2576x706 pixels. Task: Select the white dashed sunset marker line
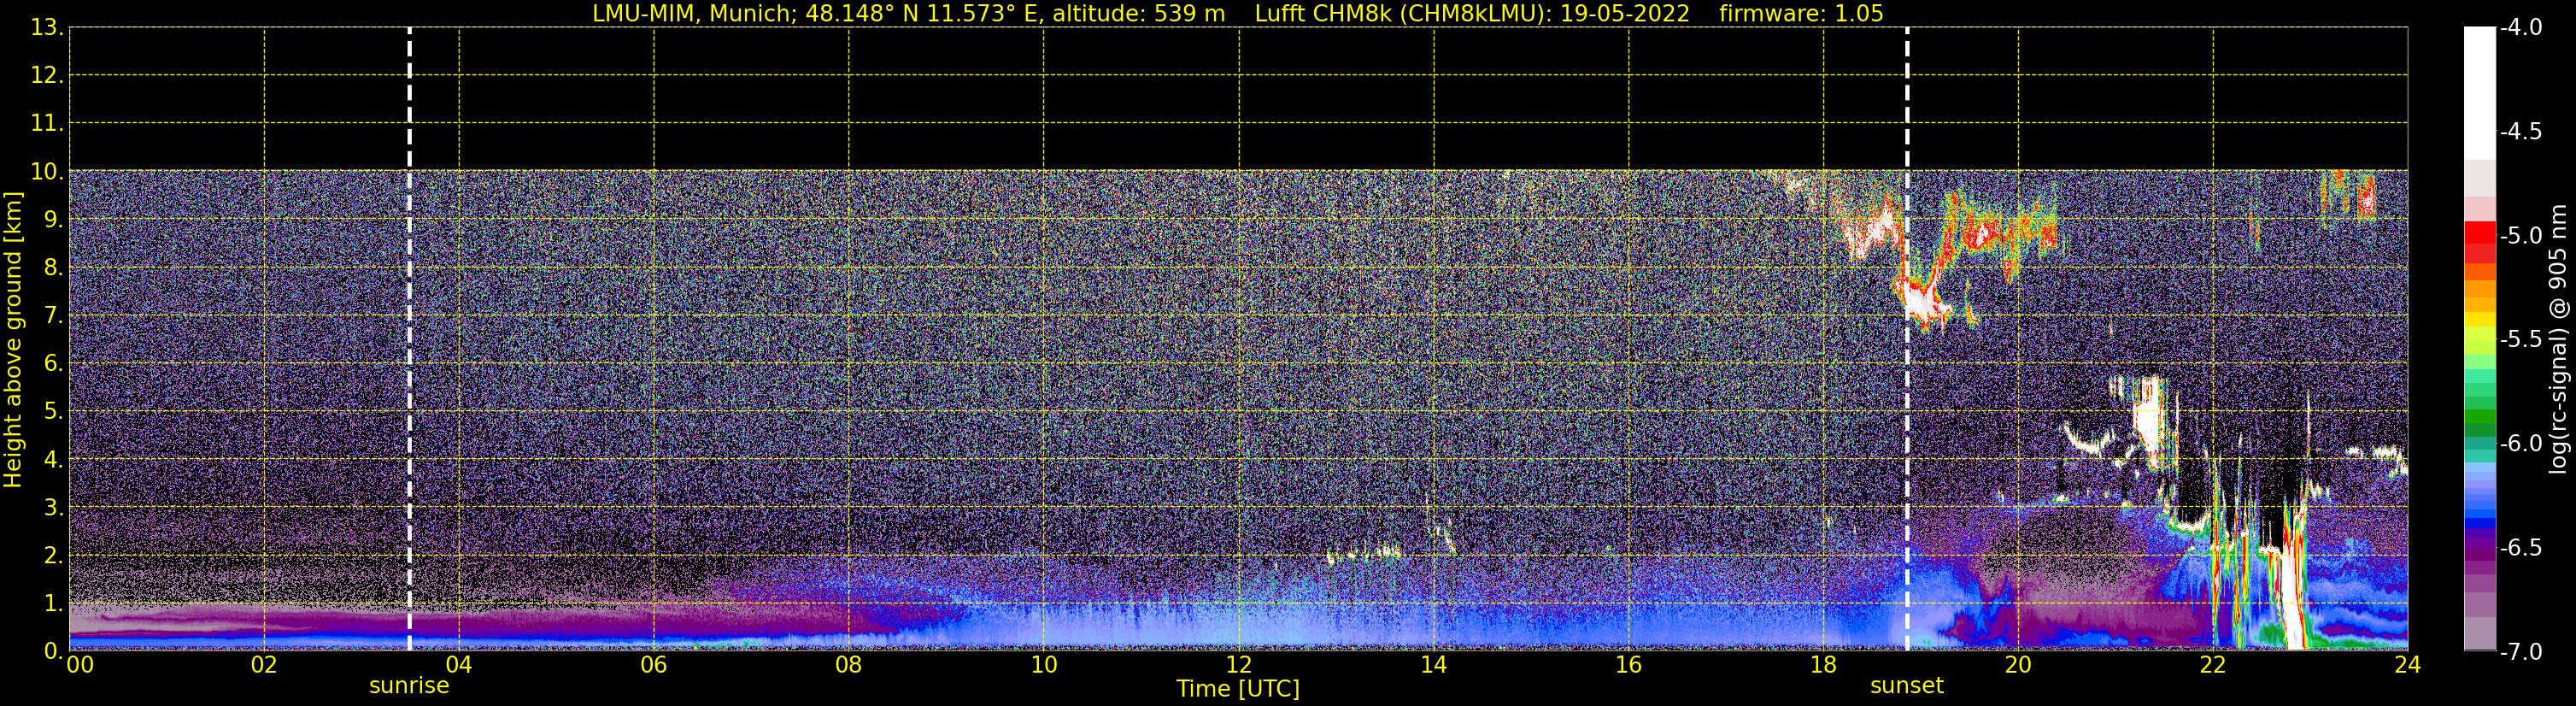pyautogui.click(x=1907, y=339)
